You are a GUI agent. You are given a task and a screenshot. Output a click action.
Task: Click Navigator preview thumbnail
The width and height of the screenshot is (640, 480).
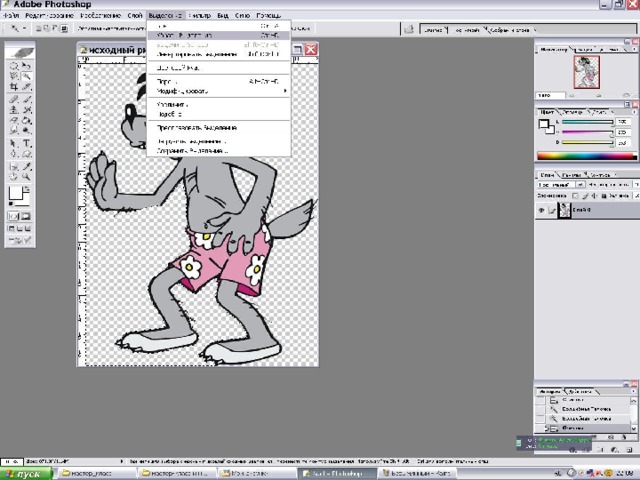587,72
